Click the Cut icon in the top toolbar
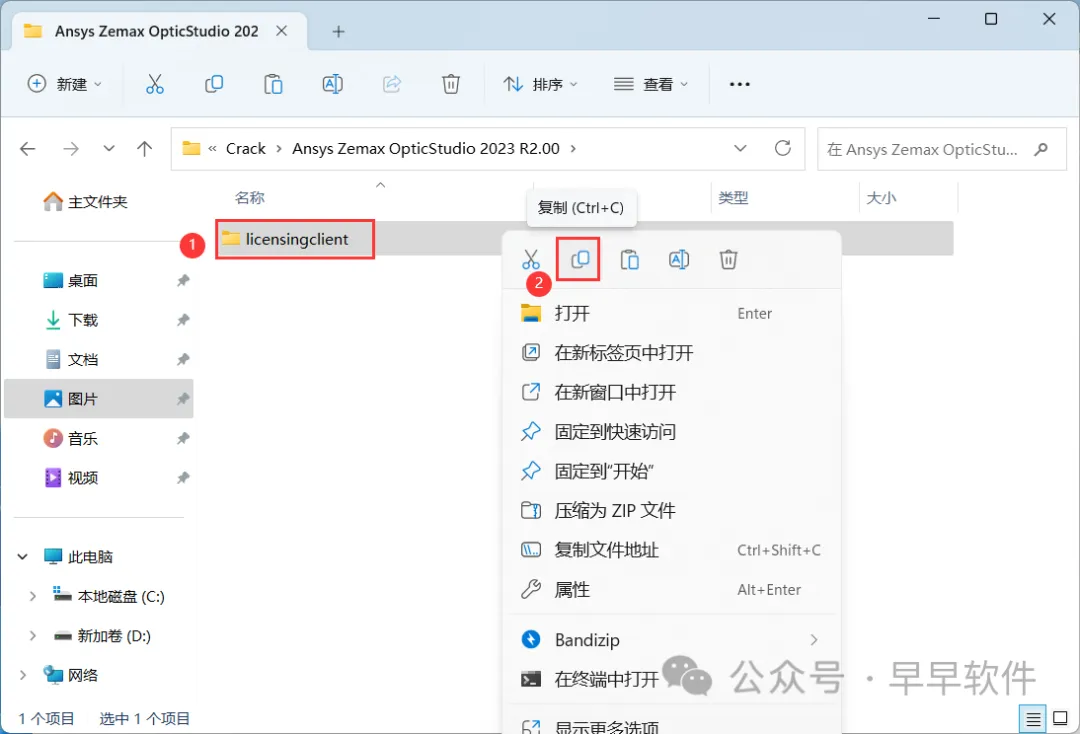The image size is (1080, 734). click(x=154, y=84)
